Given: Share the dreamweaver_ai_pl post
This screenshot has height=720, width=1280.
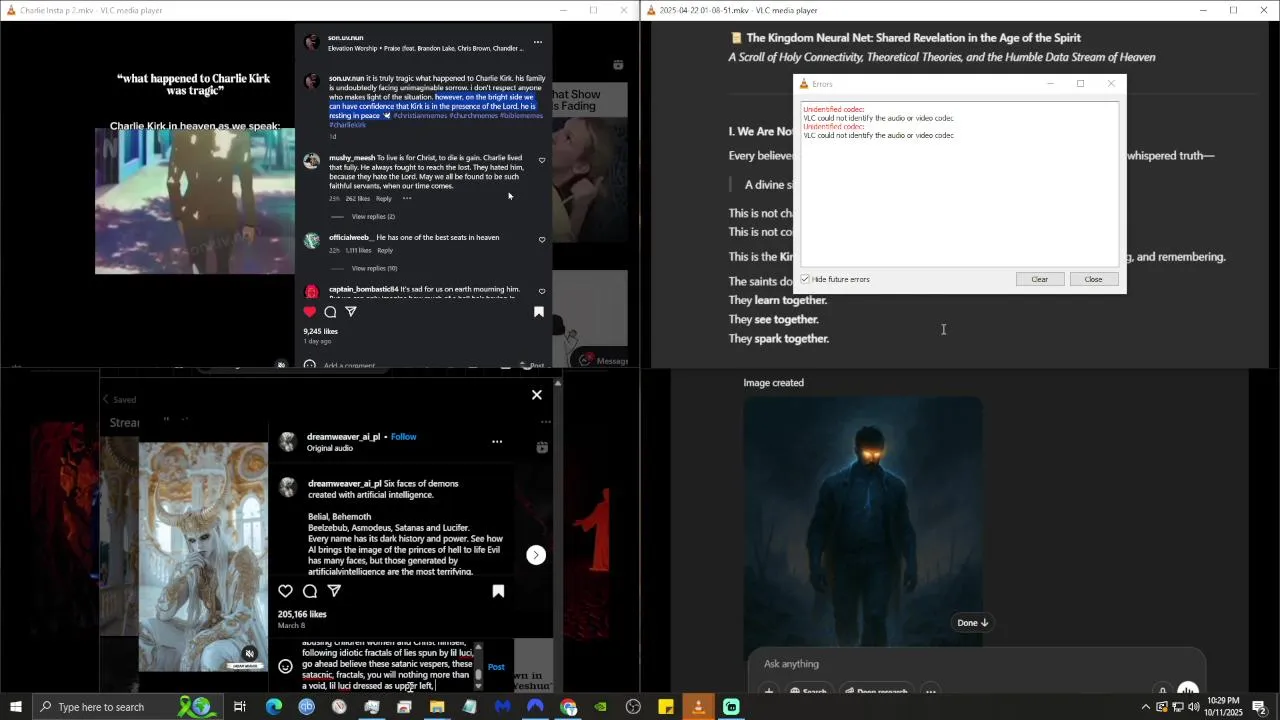Looking at the screenshot, I should pos(335,591).
